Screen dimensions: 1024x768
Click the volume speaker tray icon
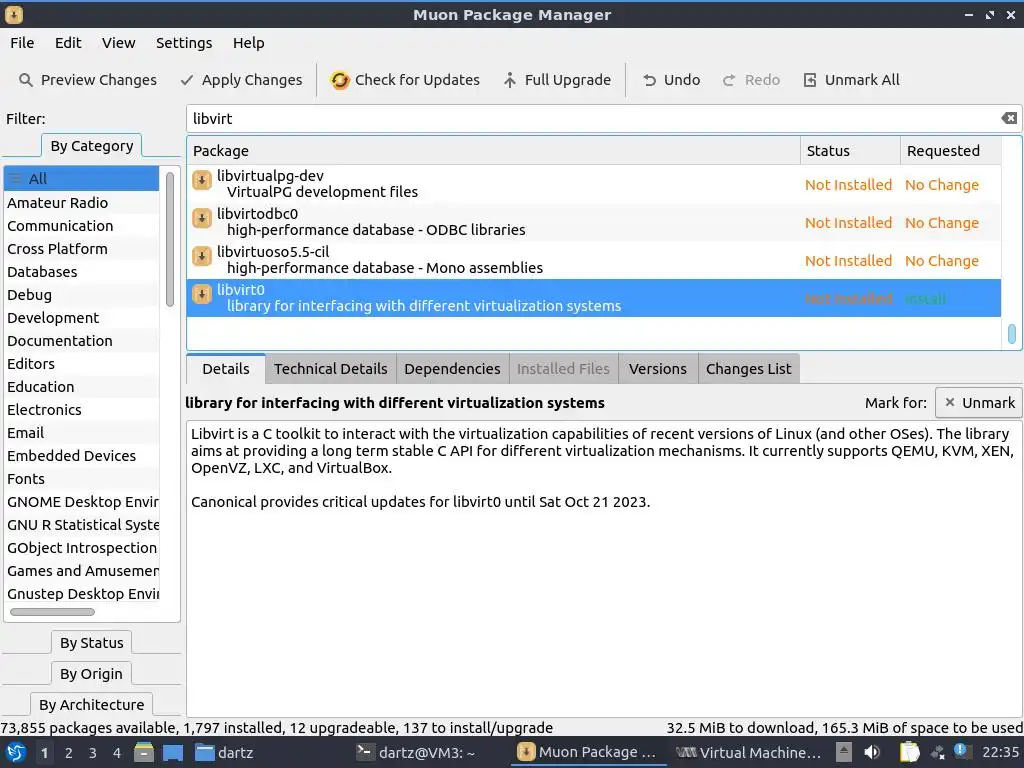click(x=872, y=752)
